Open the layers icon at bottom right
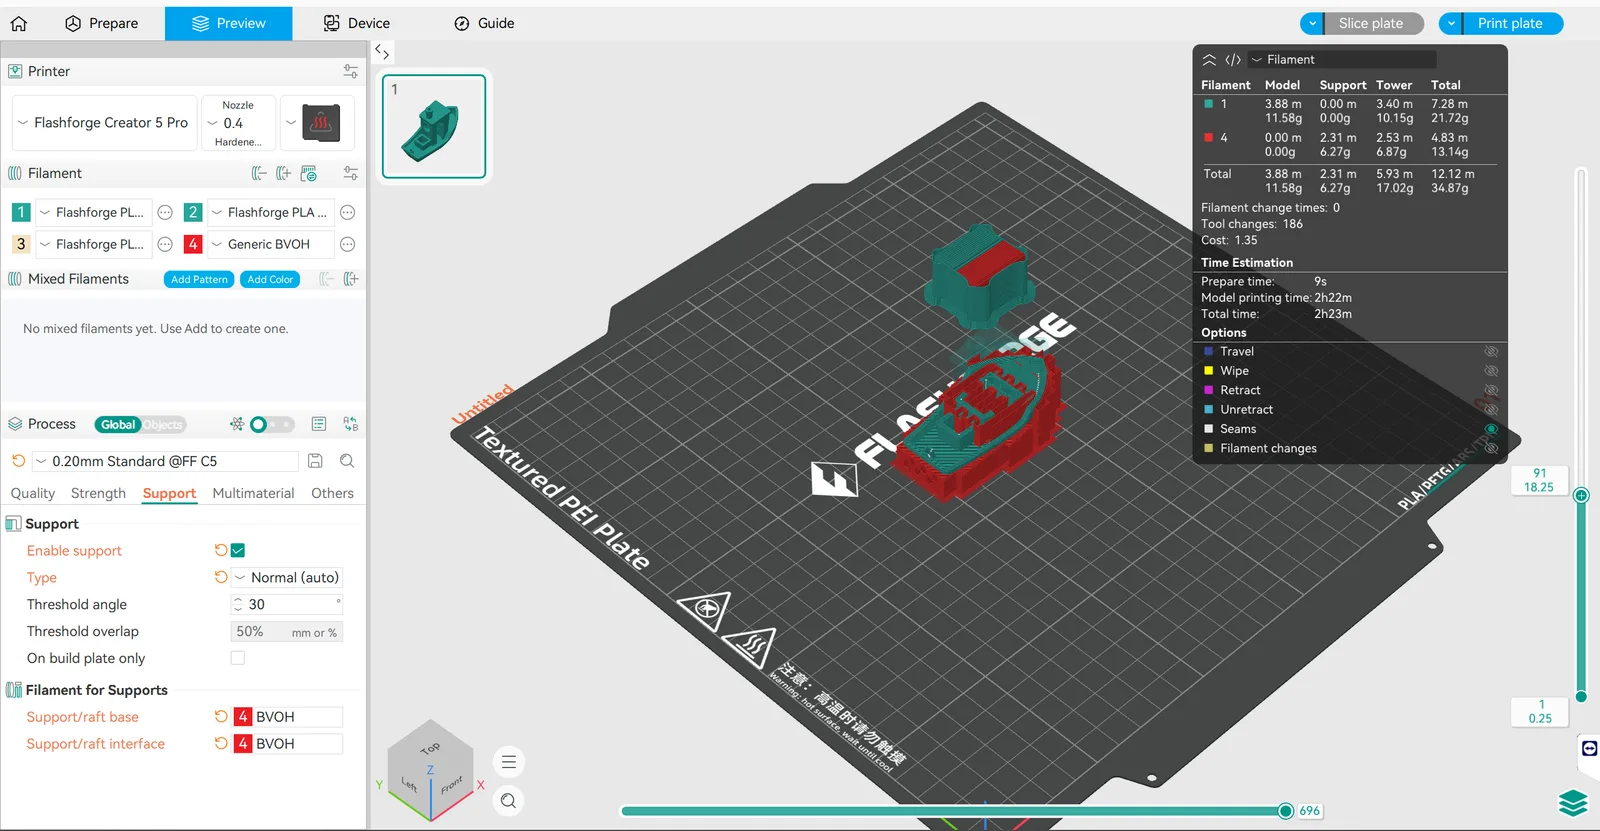1600x831 pixels. pos(1573,802)
